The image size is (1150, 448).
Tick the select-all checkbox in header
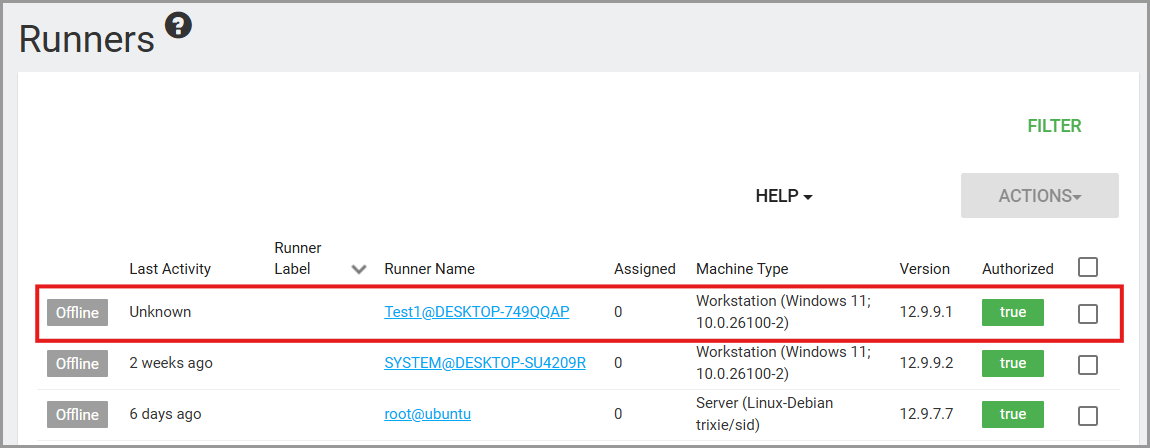pyautogui.click(x=1088, y=267)
